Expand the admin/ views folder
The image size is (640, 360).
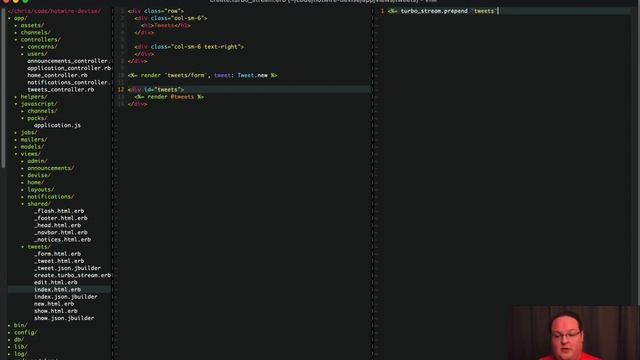coord(37,161)
